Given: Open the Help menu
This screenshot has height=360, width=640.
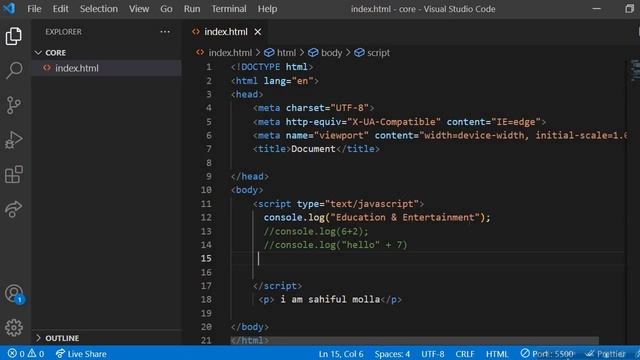Looking at the screenshot, I should 267,9.
